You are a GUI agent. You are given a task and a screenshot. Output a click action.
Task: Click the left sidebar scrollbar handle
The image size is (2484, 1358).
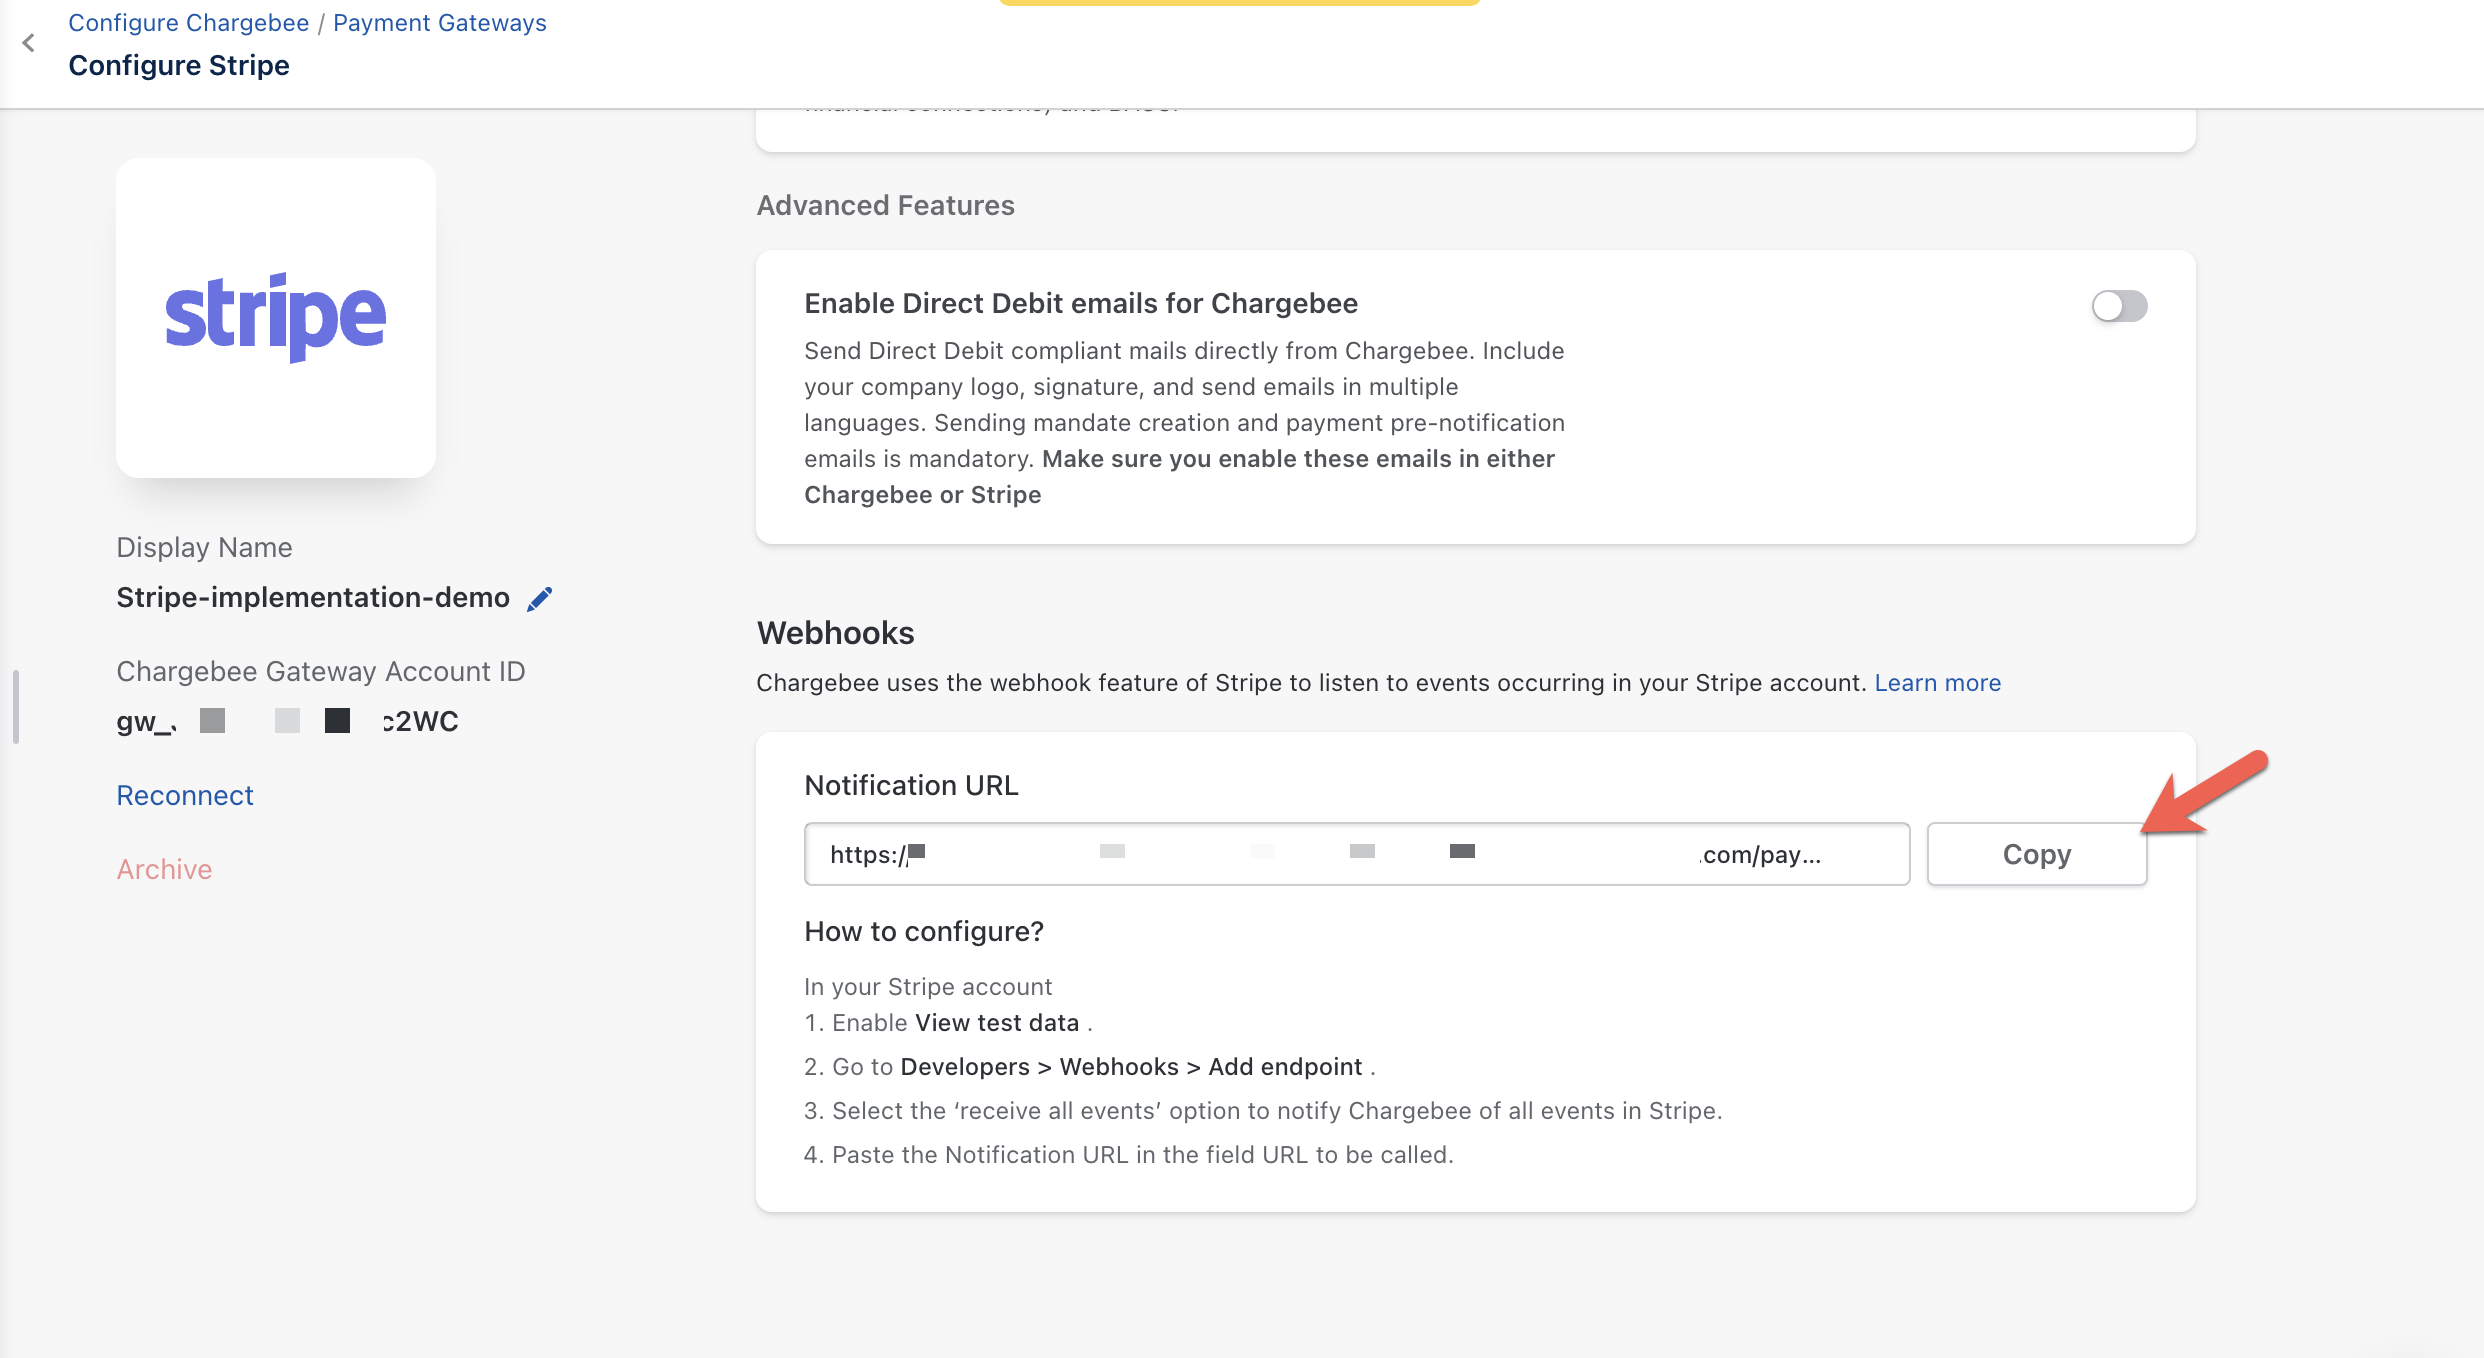[16, 707]
